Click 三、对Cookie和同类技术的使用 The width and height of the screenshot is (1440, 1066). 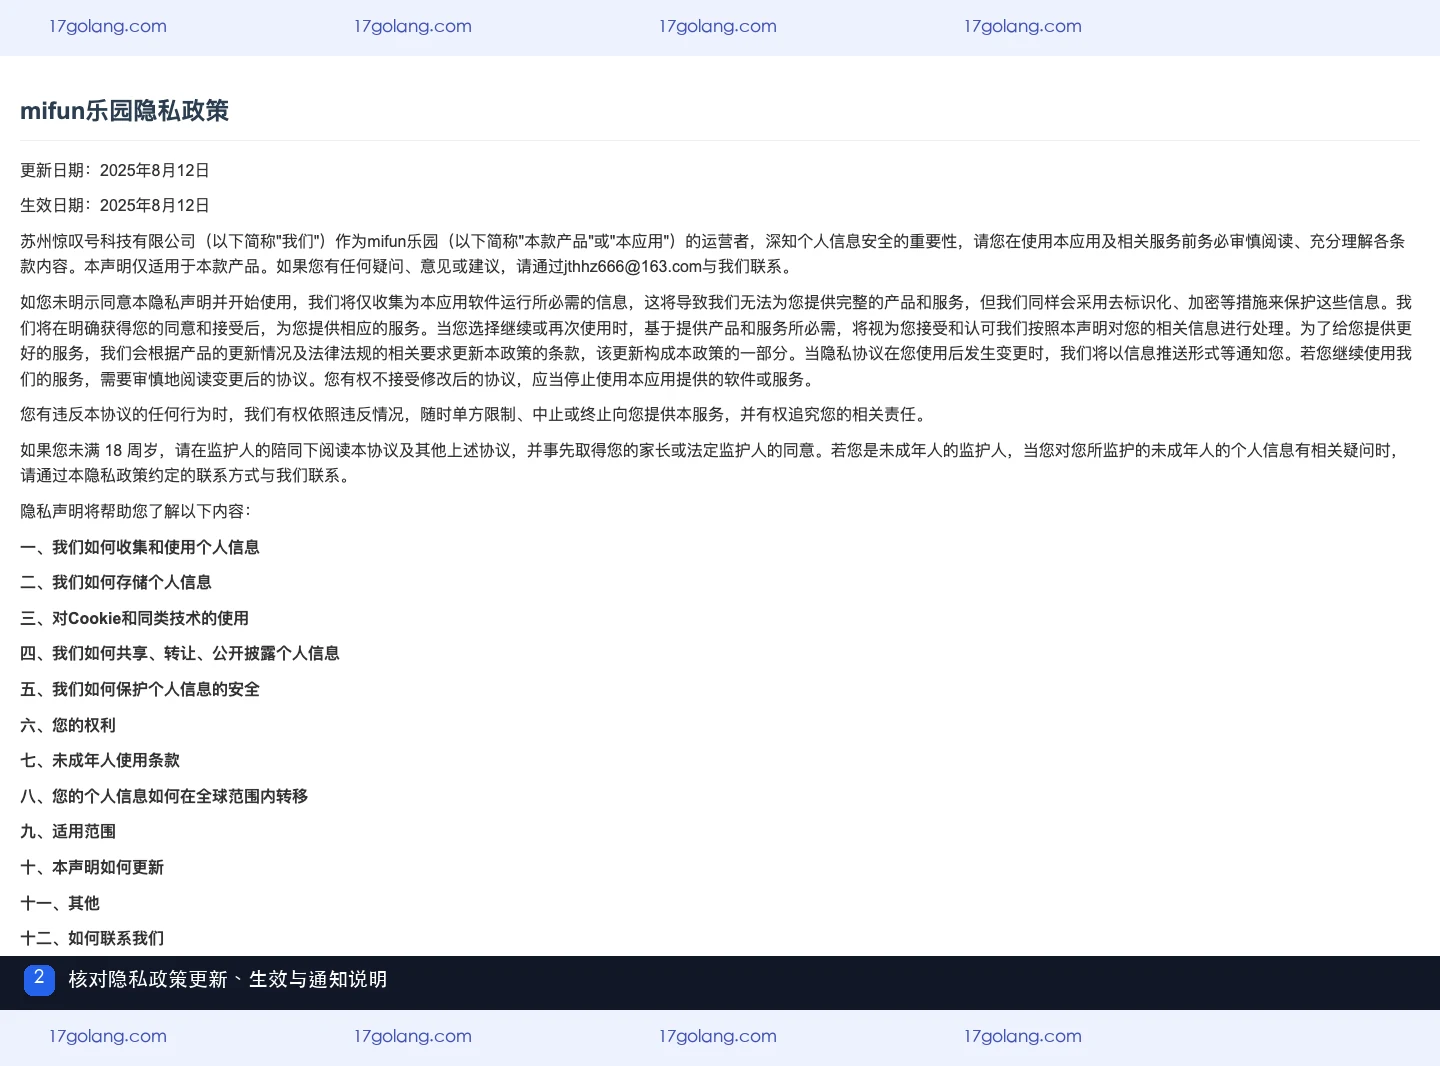point(135,618)
